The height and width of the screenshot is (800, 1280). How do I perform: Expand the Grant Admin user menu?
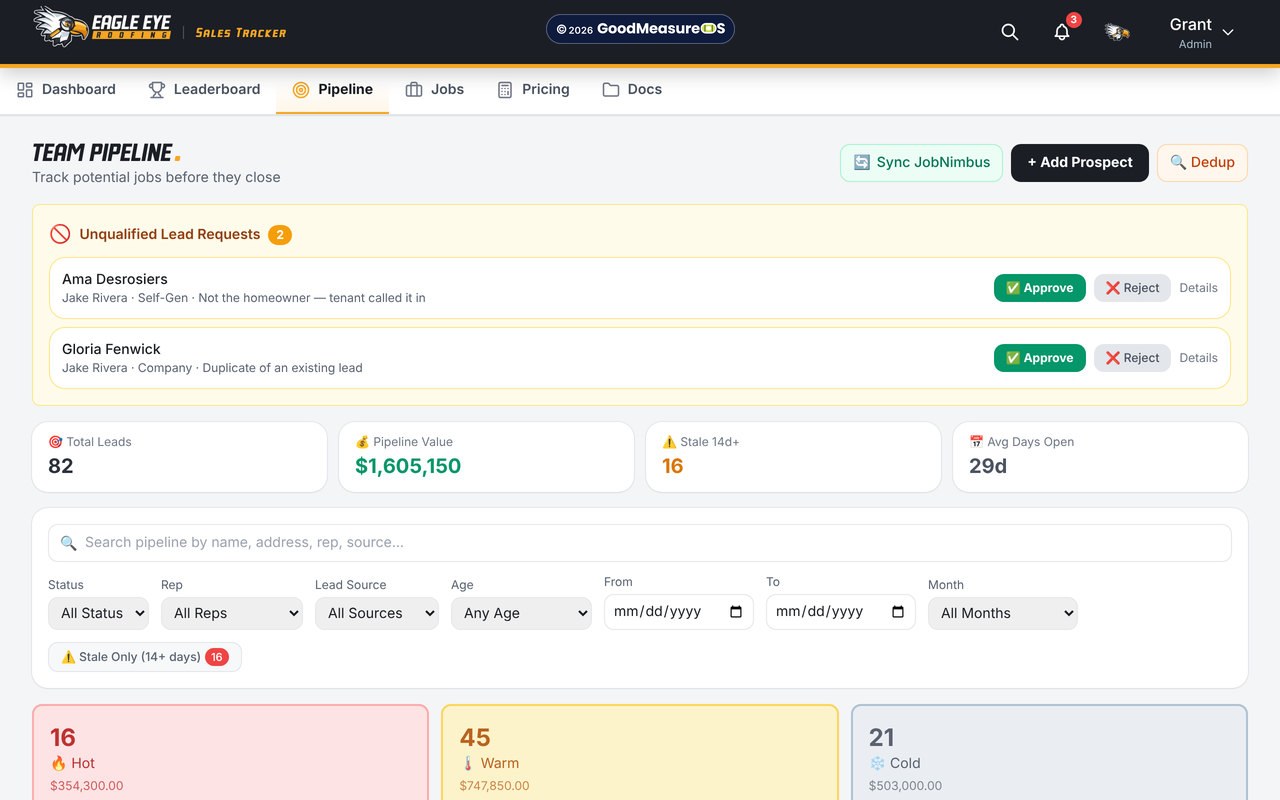pos(1201,32)
